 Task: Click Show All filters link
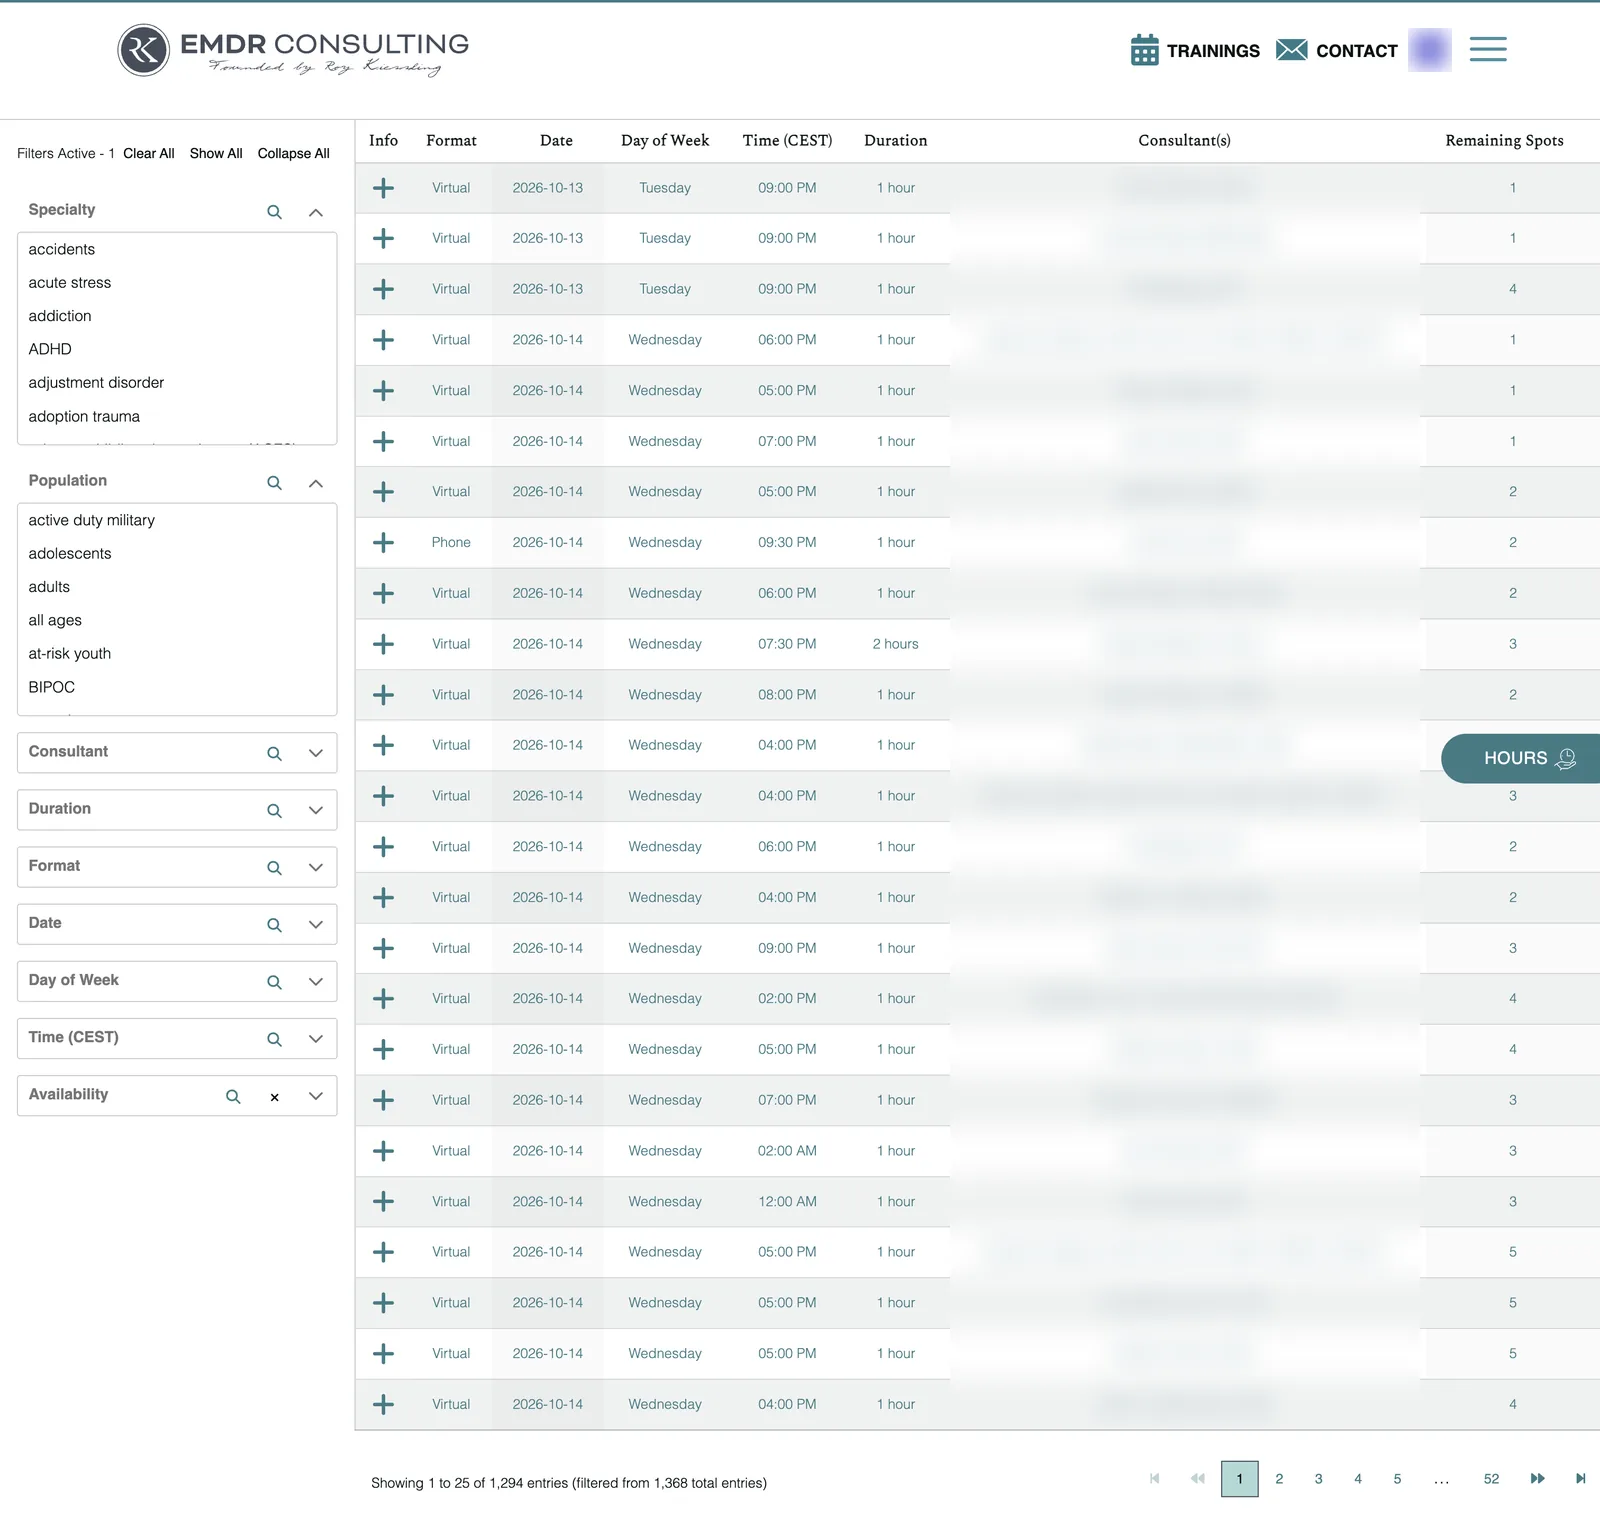[216, 153]
